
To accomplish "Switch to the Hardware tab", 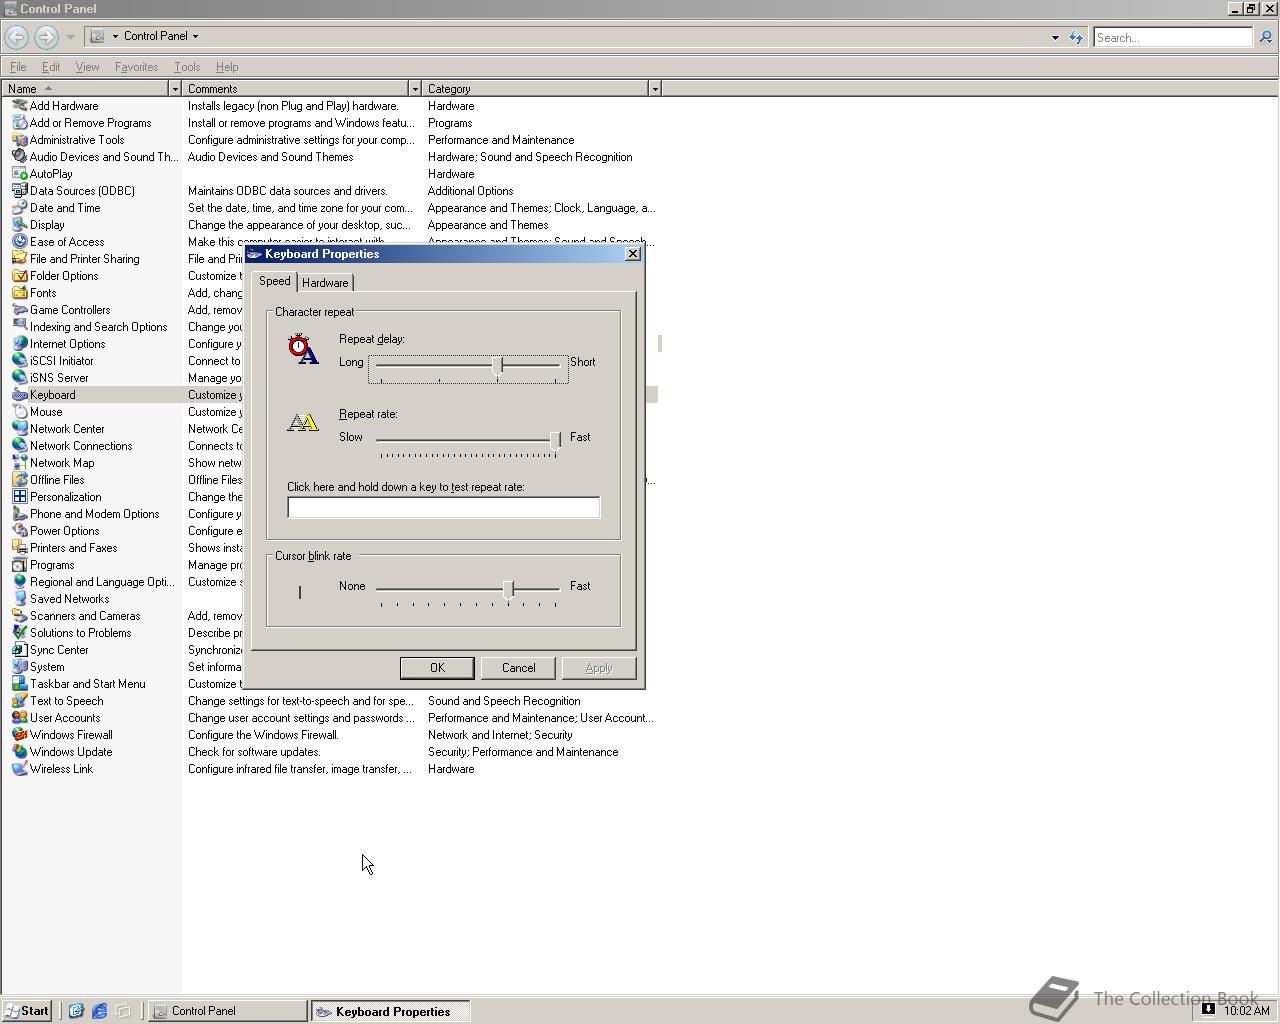I will 325,283.
